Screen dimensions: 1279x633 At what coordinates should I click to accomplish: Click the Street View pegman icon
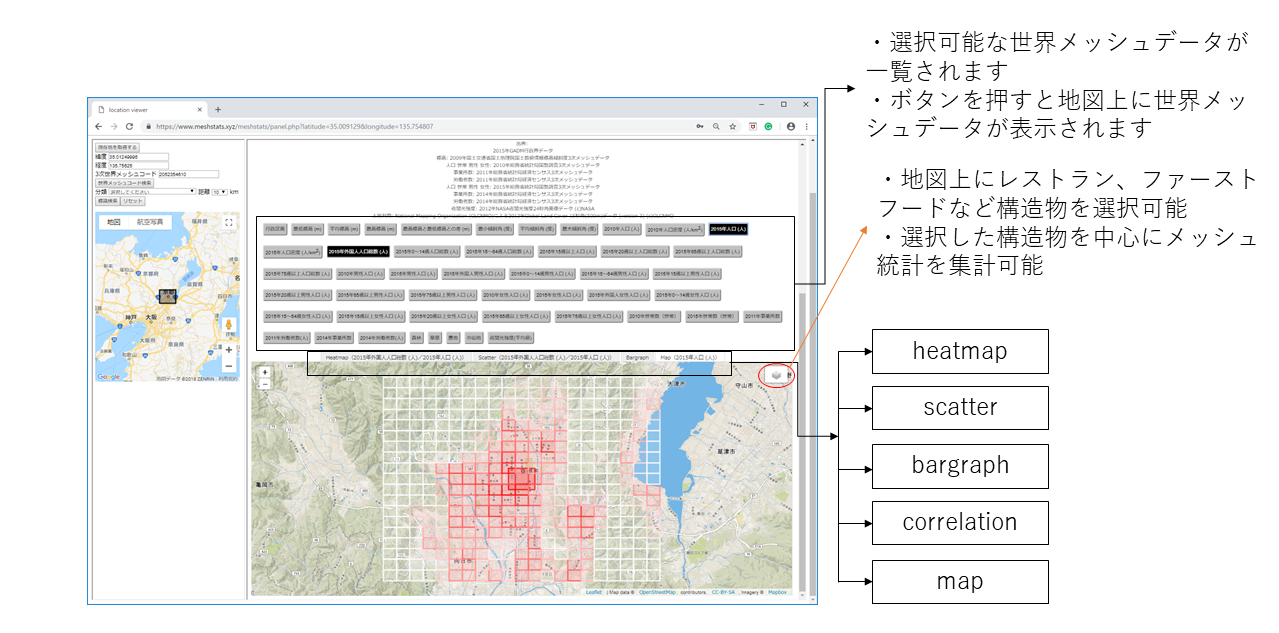(x=228, y=327)
